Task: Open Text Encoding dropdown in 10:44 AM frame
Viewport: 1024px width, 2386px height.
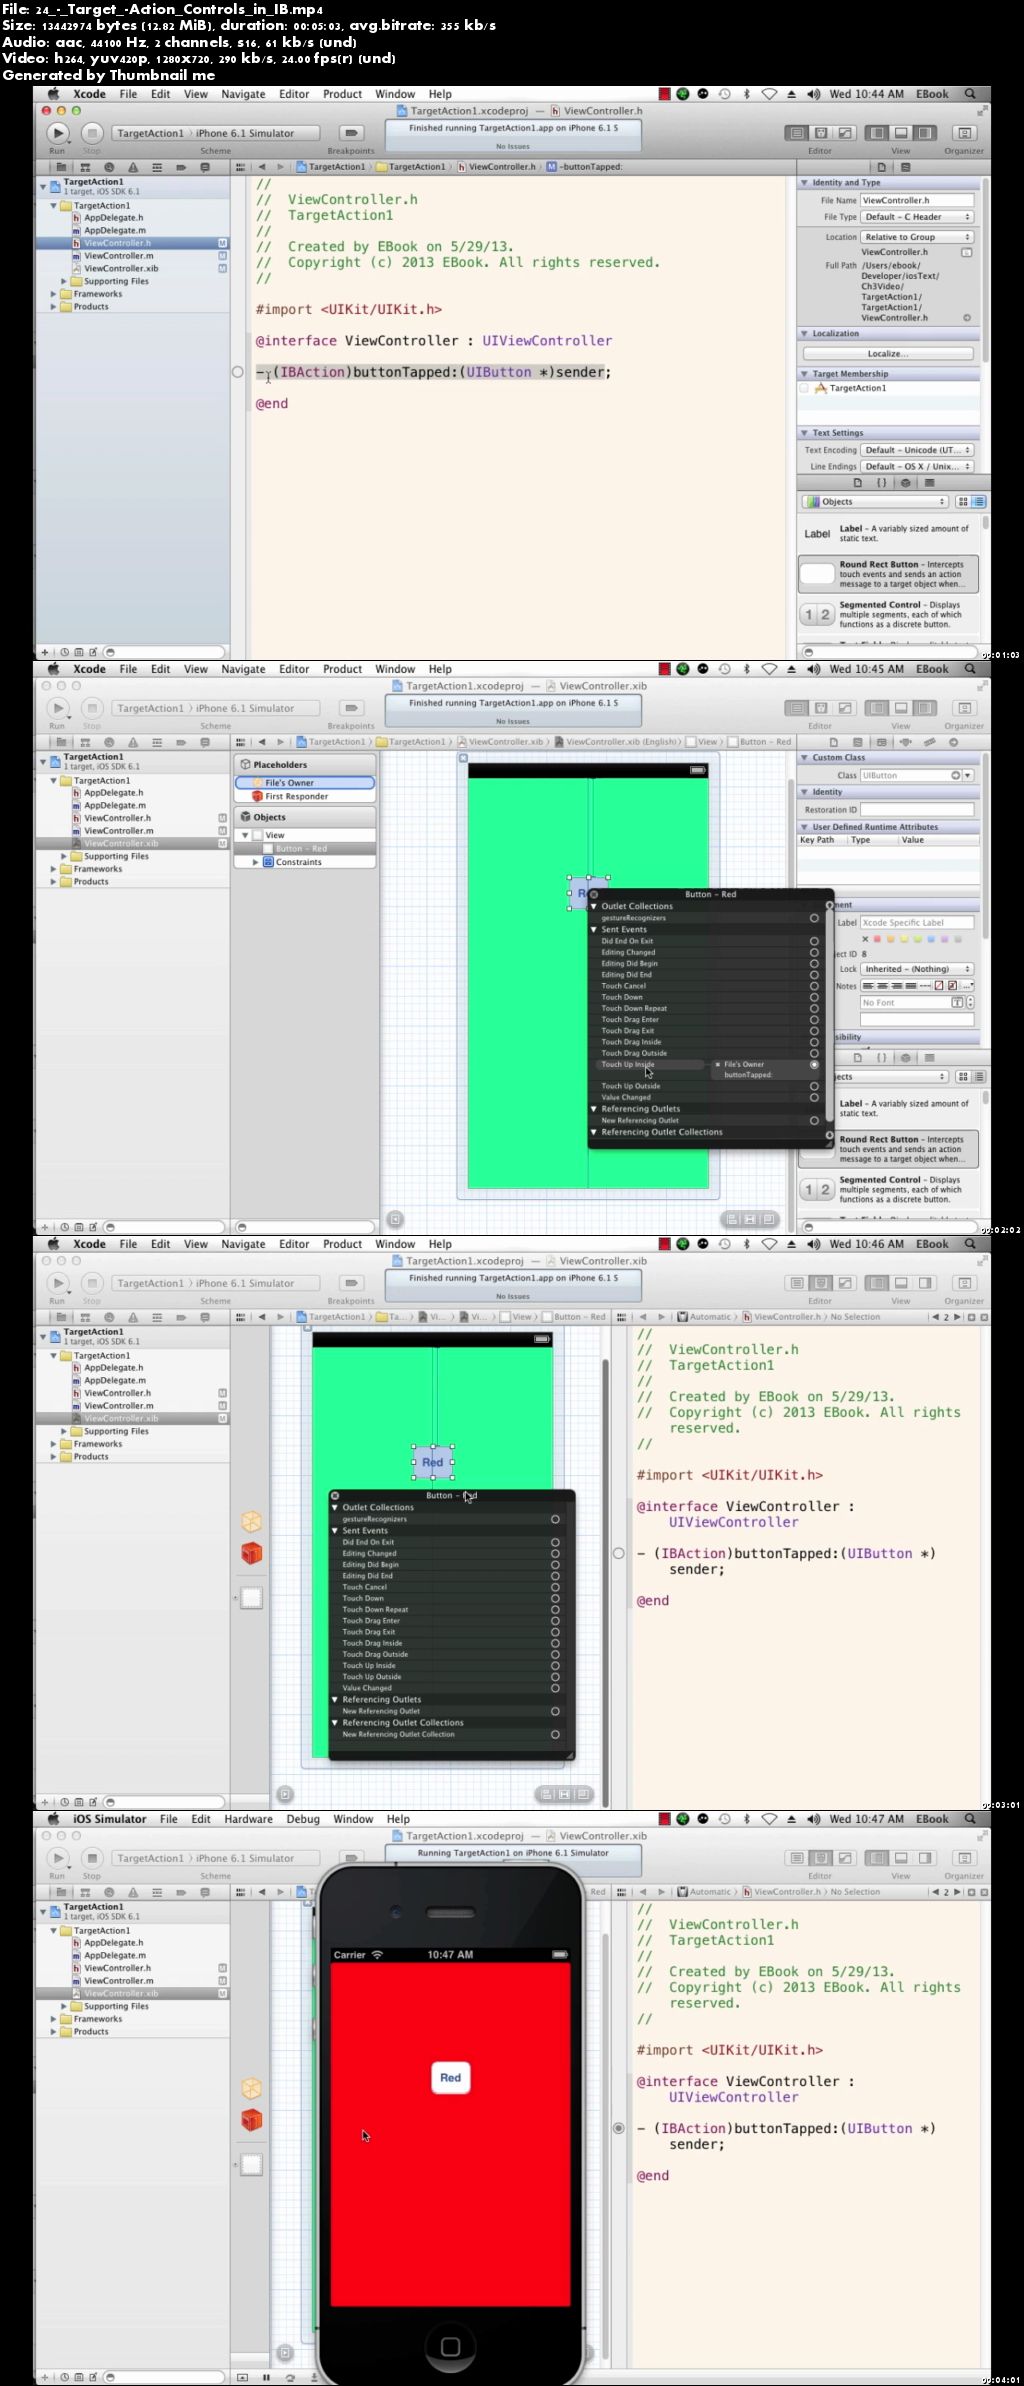Action: tap(917, 450)
